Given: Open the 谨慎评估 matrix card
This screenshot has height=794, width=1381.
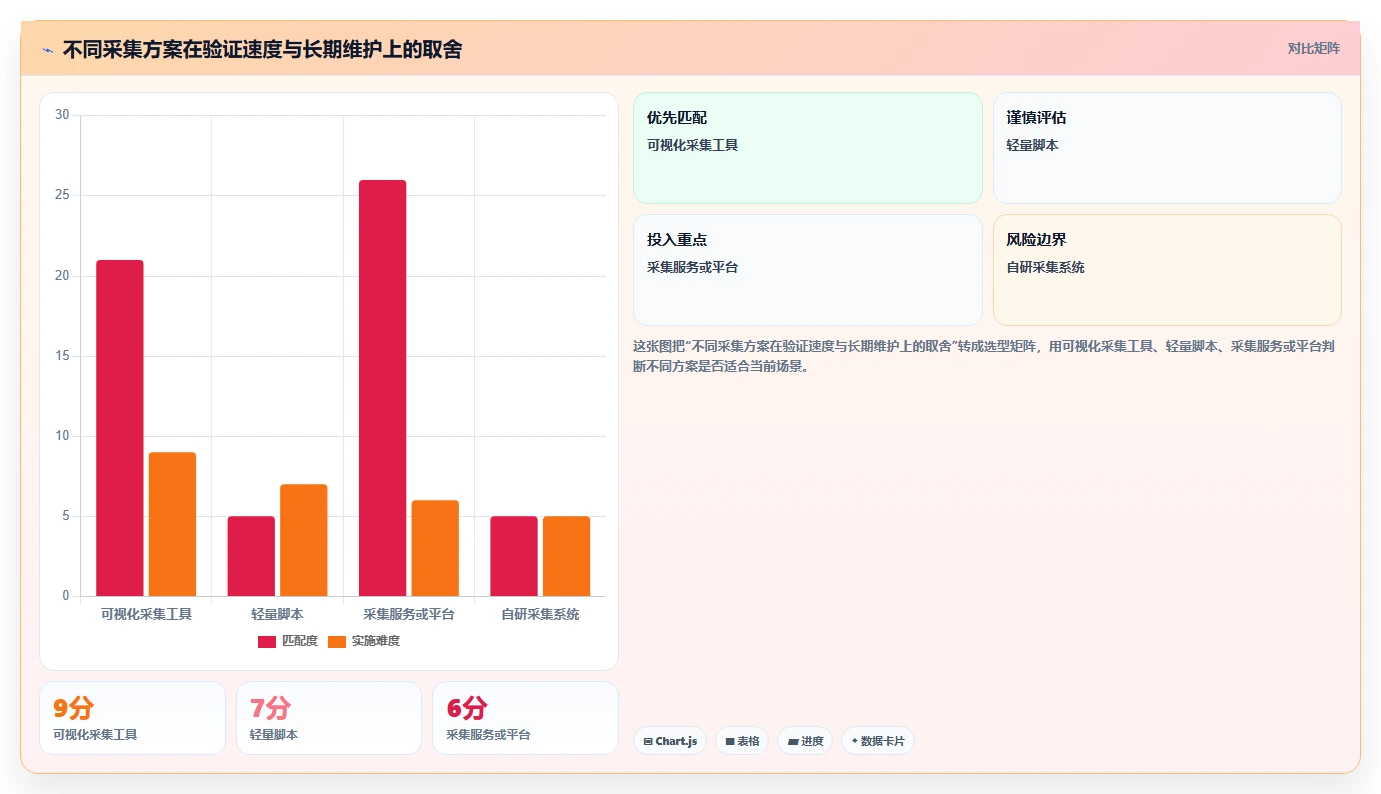Looking at the screenshot, I should [1167, 148].
